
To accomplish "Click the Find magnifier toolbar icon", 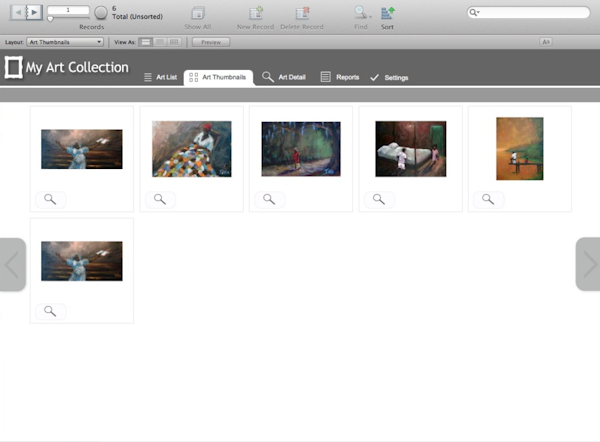I will 360,13.
